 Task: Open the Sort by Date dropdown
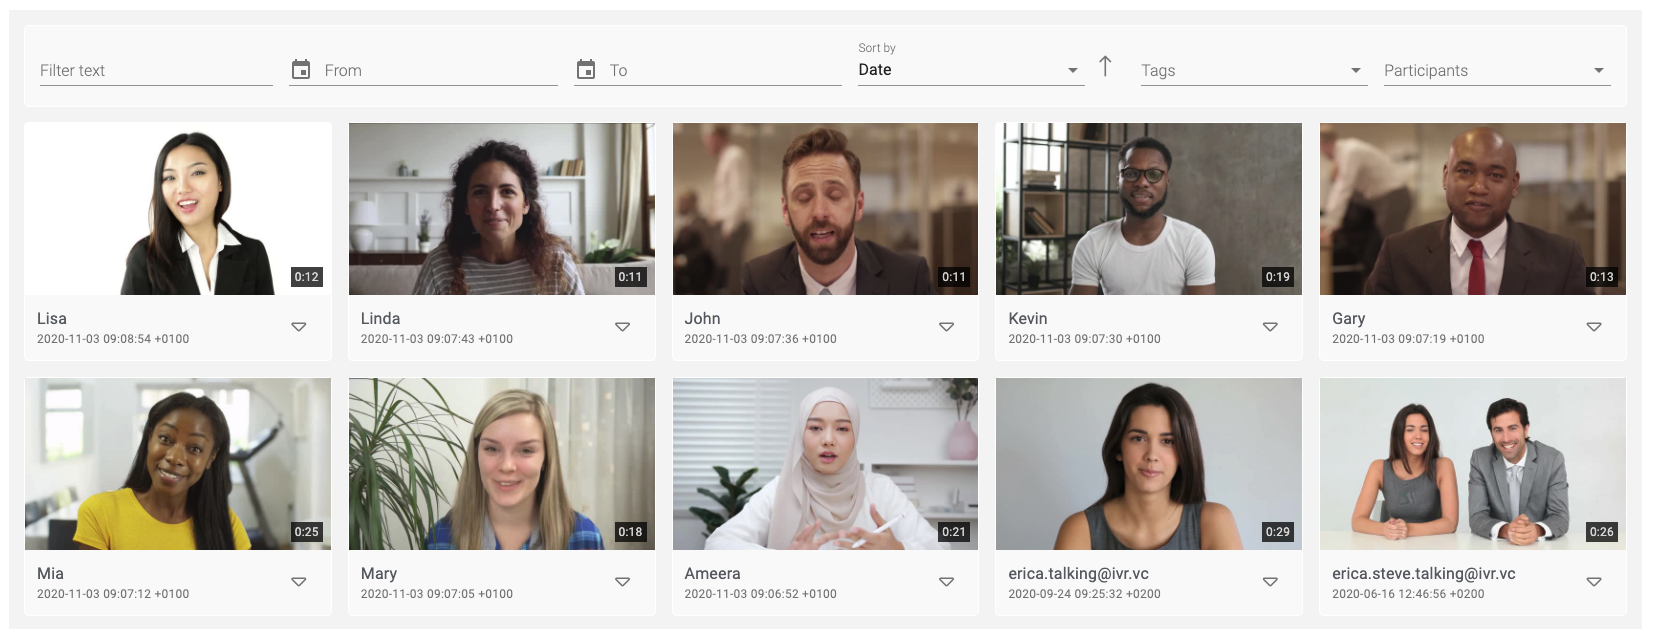[968, 70]
